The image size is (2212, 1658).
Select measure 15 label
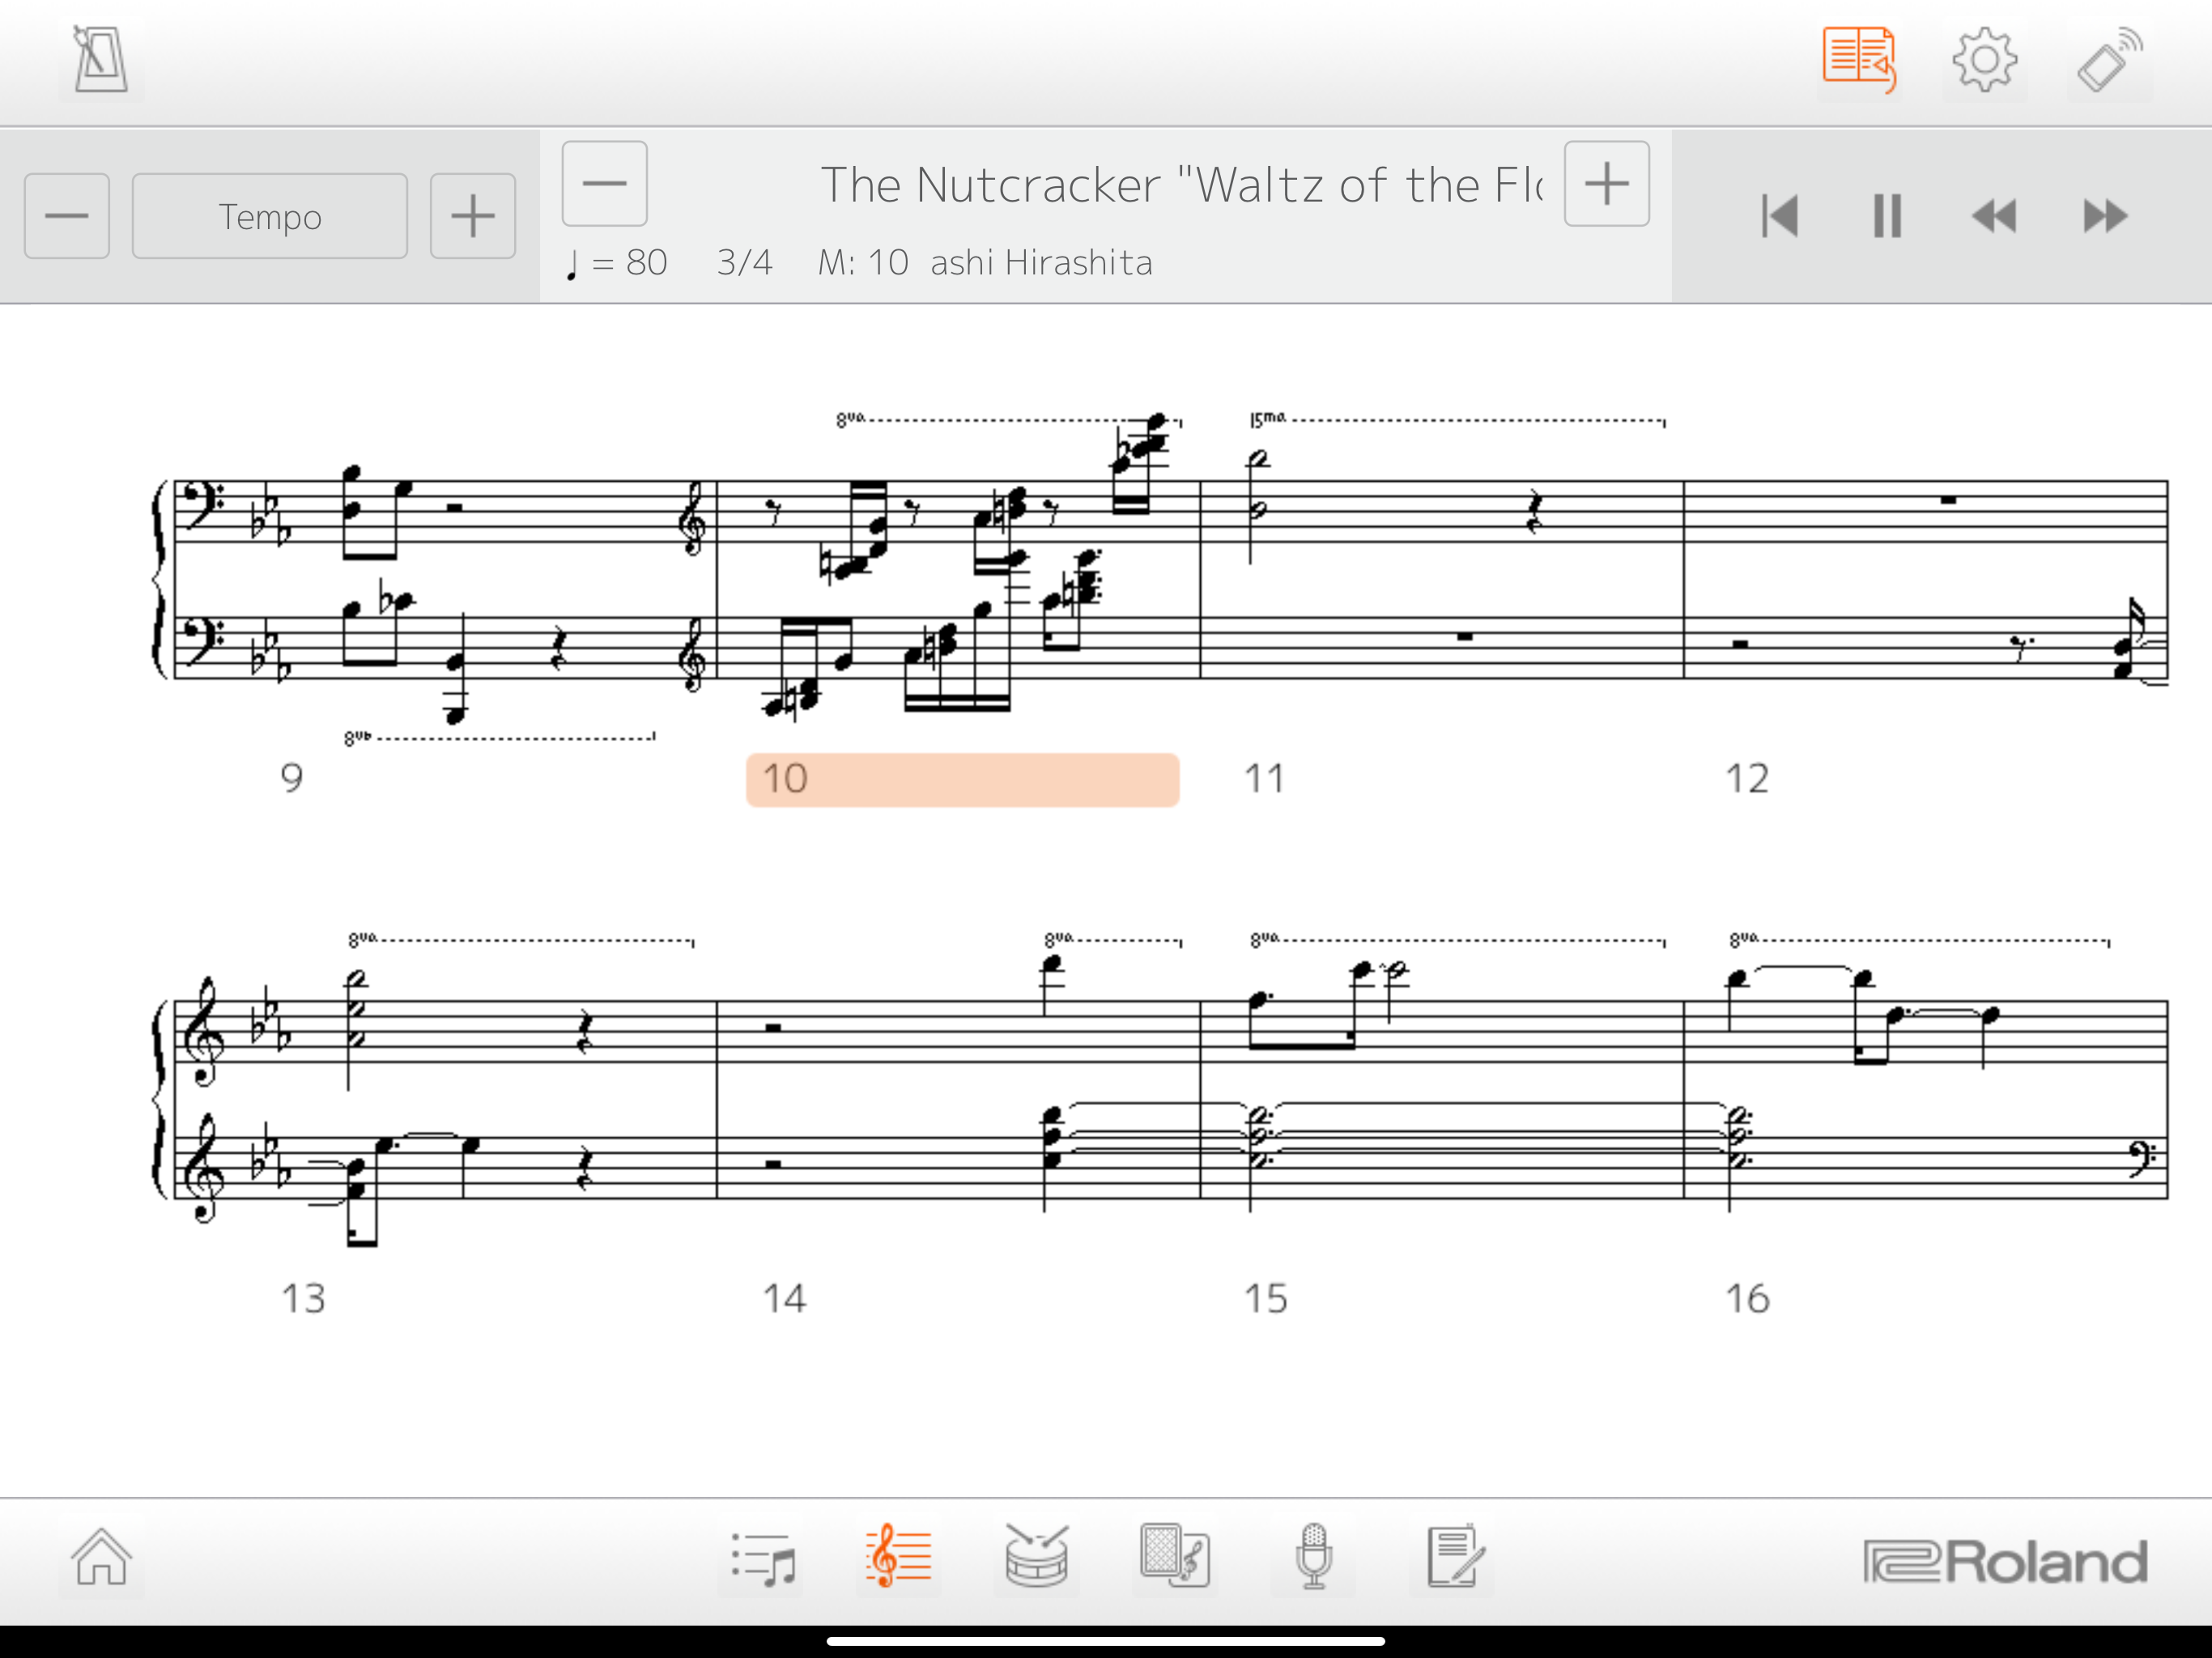1265,1298
